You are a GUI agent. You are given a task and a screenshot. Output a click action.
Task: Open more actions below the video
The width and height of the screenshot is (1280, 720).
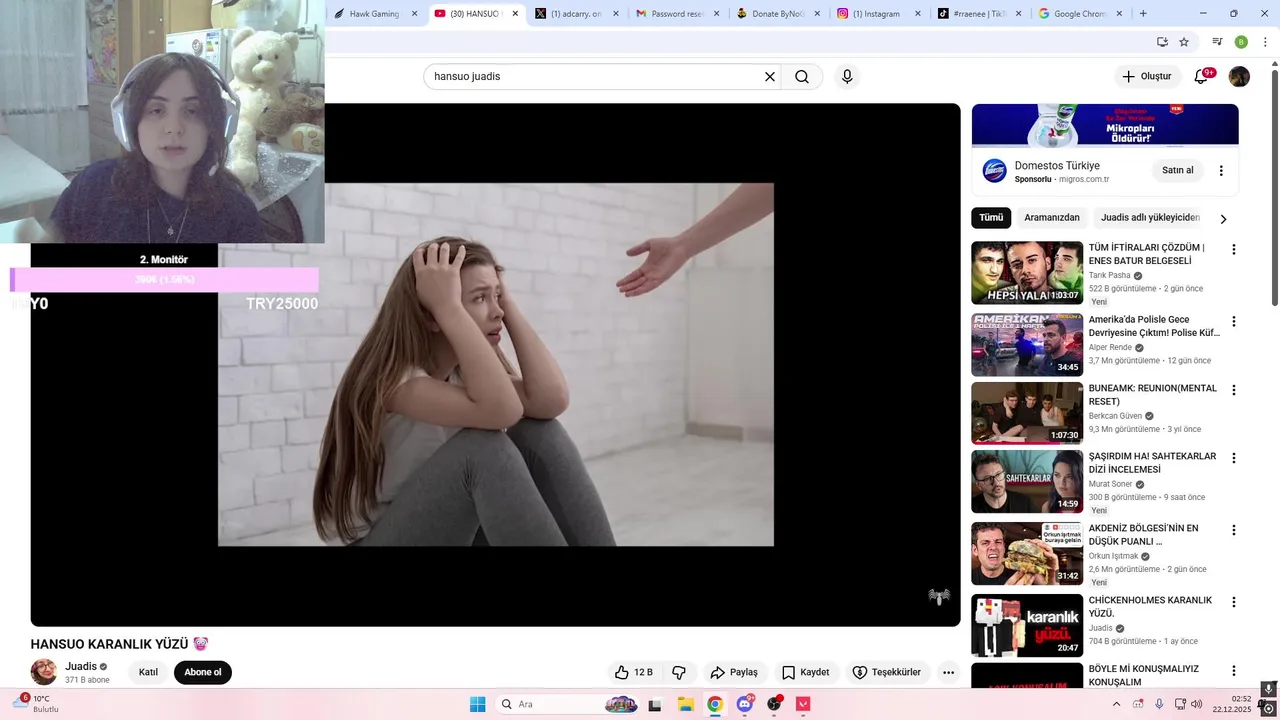(948, 672)
